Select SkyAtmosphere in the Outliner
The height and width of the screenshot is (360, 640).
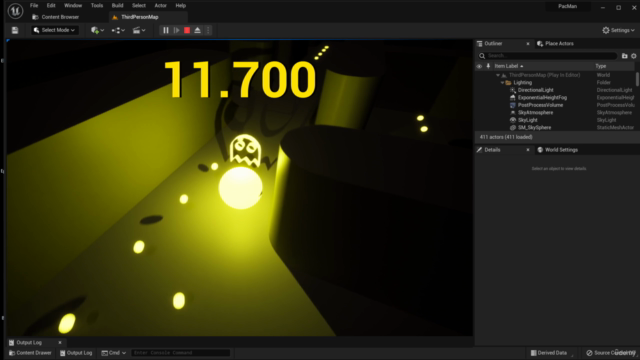click(536, 113)
